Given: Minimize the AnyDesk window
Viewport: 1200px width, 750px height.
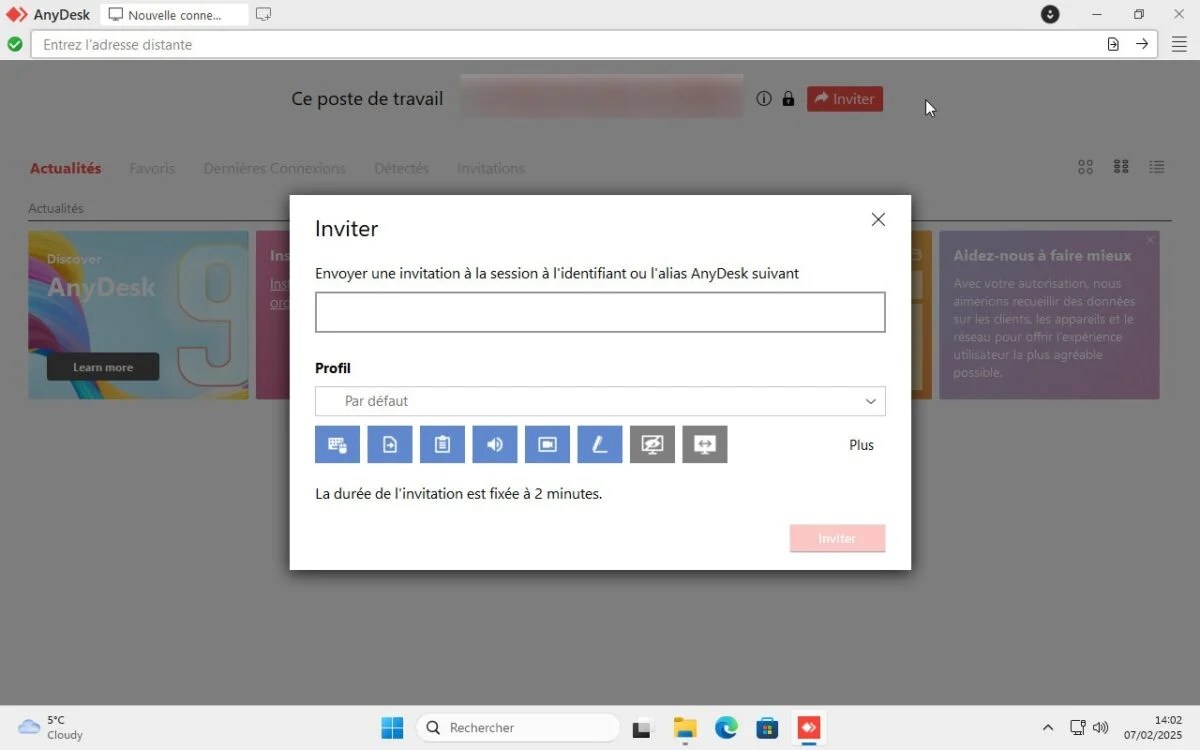Looking at the screenshot, I should click(x=1097, y=14).
